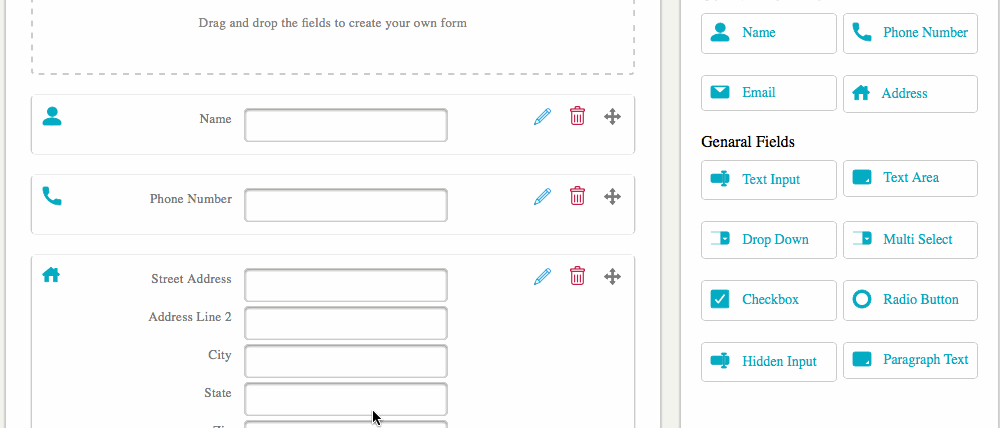Add a Drop Down field from the palette
The image size is (1000, 428).
pyautogui.click(x=768, y=240)
